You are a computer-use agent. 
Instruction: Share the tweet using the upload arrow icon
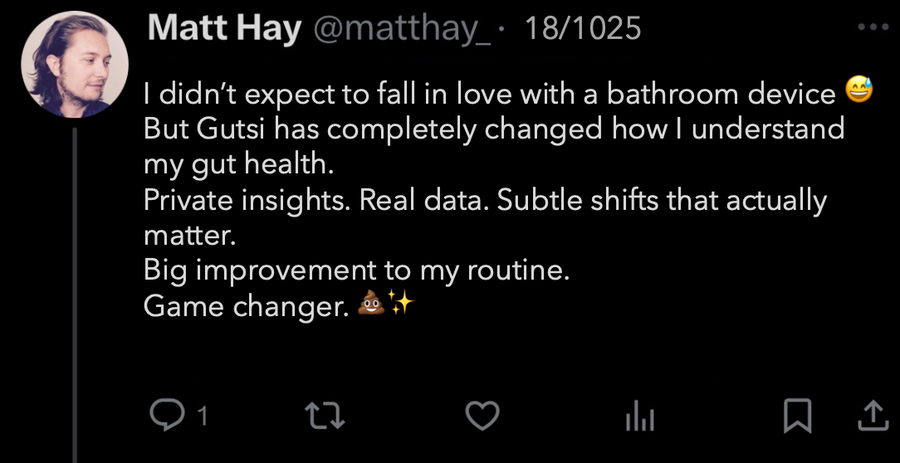pyautogui.click(x=872, y=415)
